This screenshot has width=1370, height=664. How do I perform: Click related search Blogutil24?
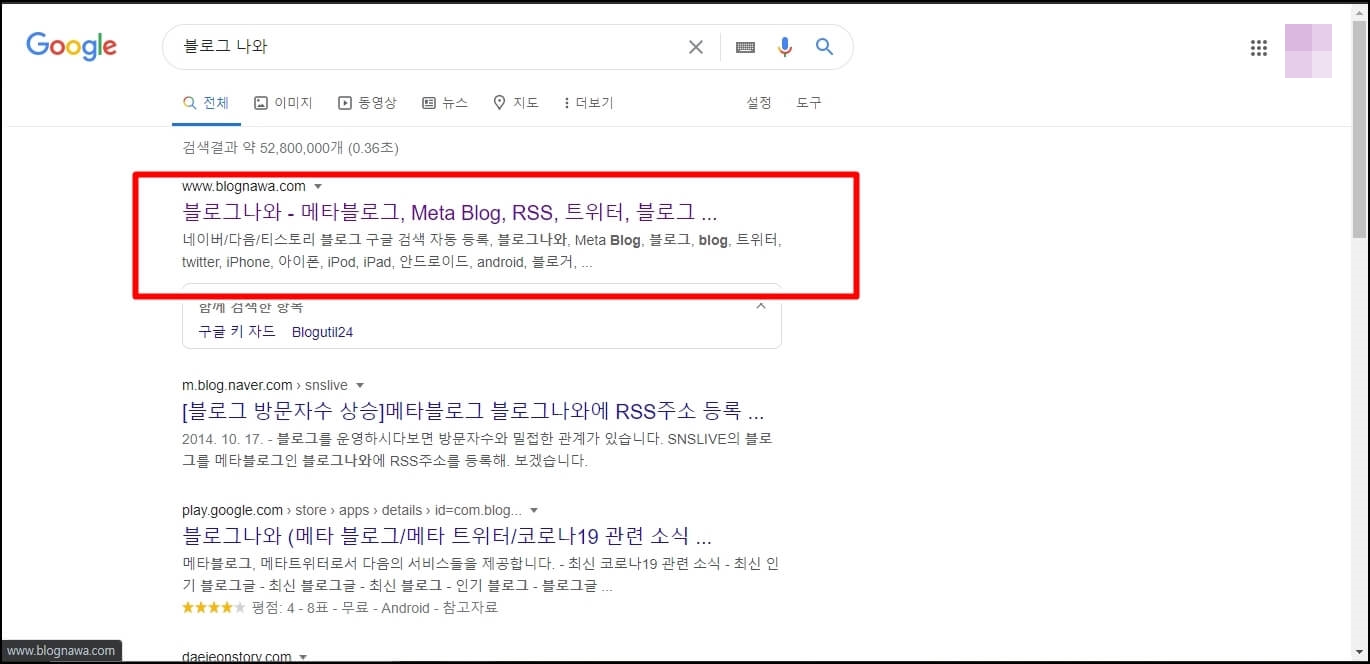tap(322, 332)
